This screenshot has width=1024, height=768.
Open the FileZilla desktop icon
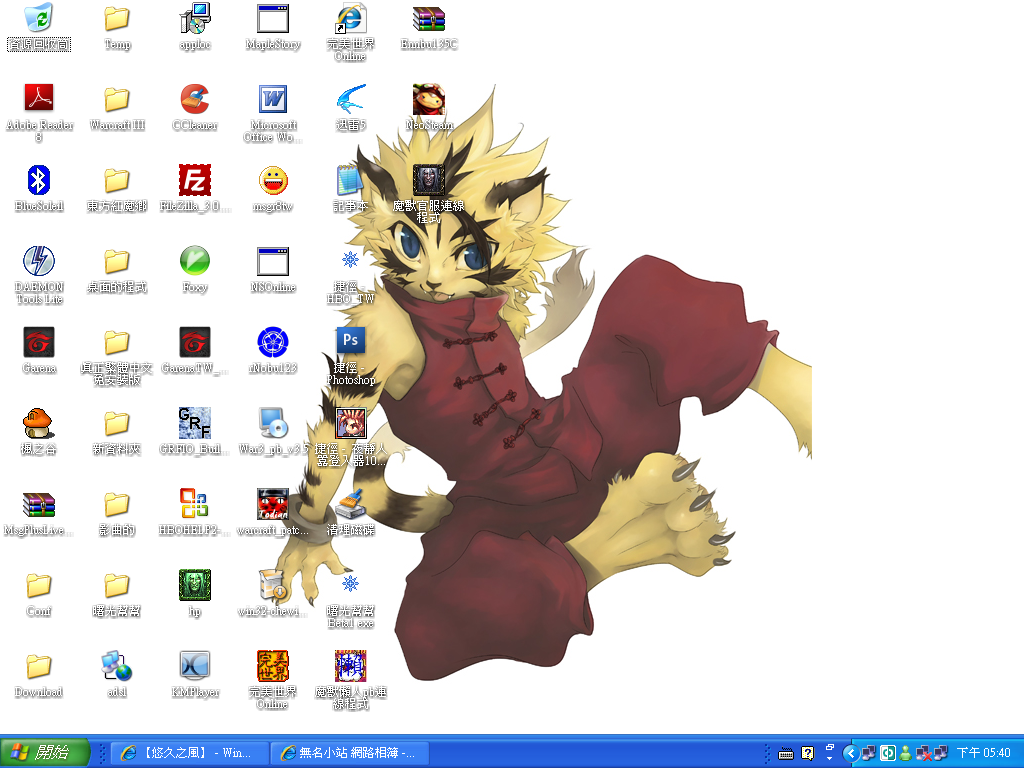pos(195,180)
